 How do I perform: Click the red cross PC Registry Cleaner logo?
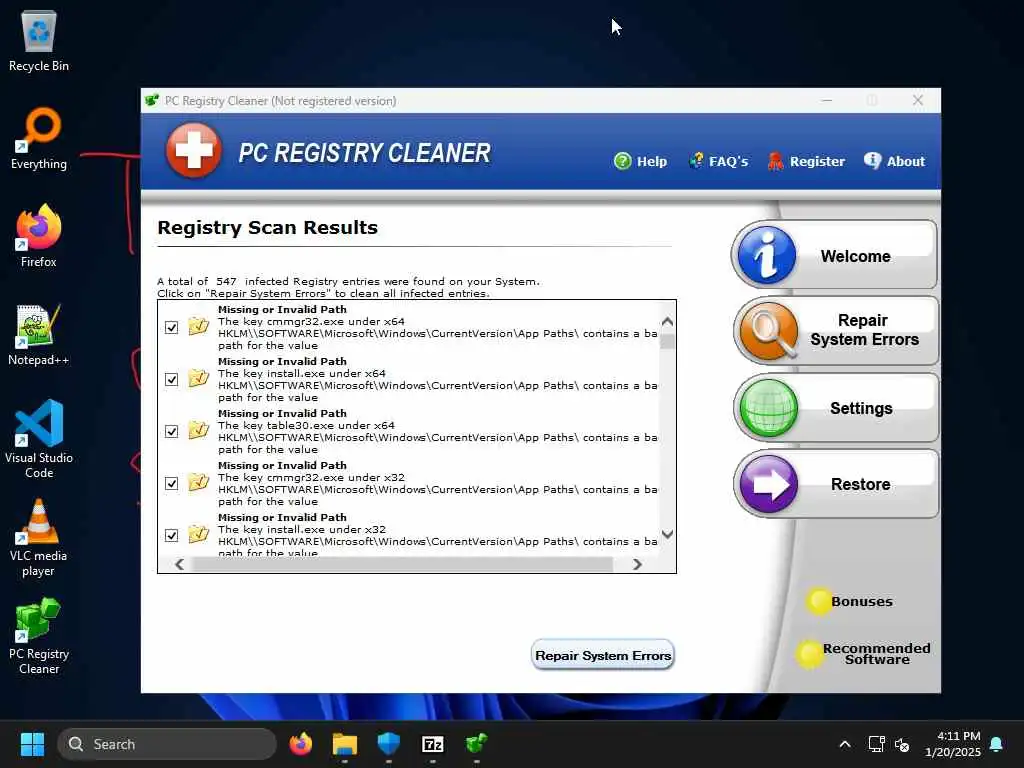click(193, 150)
